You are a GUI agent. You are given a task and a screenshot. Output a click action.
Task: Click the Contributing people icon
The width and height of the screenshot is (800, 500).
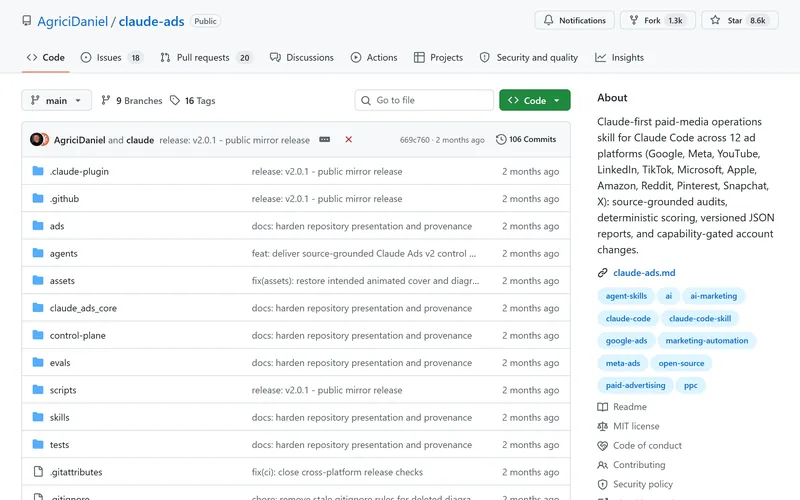click(x=603, y=465)
